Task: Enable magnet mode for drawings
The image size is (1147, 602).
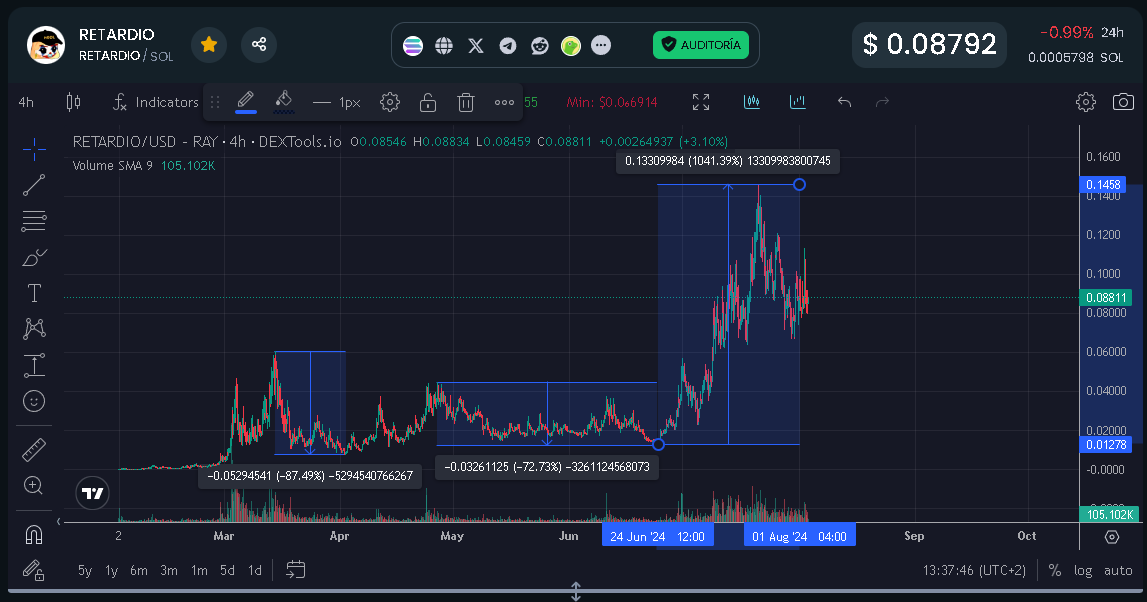Action: tap(33, 535)
